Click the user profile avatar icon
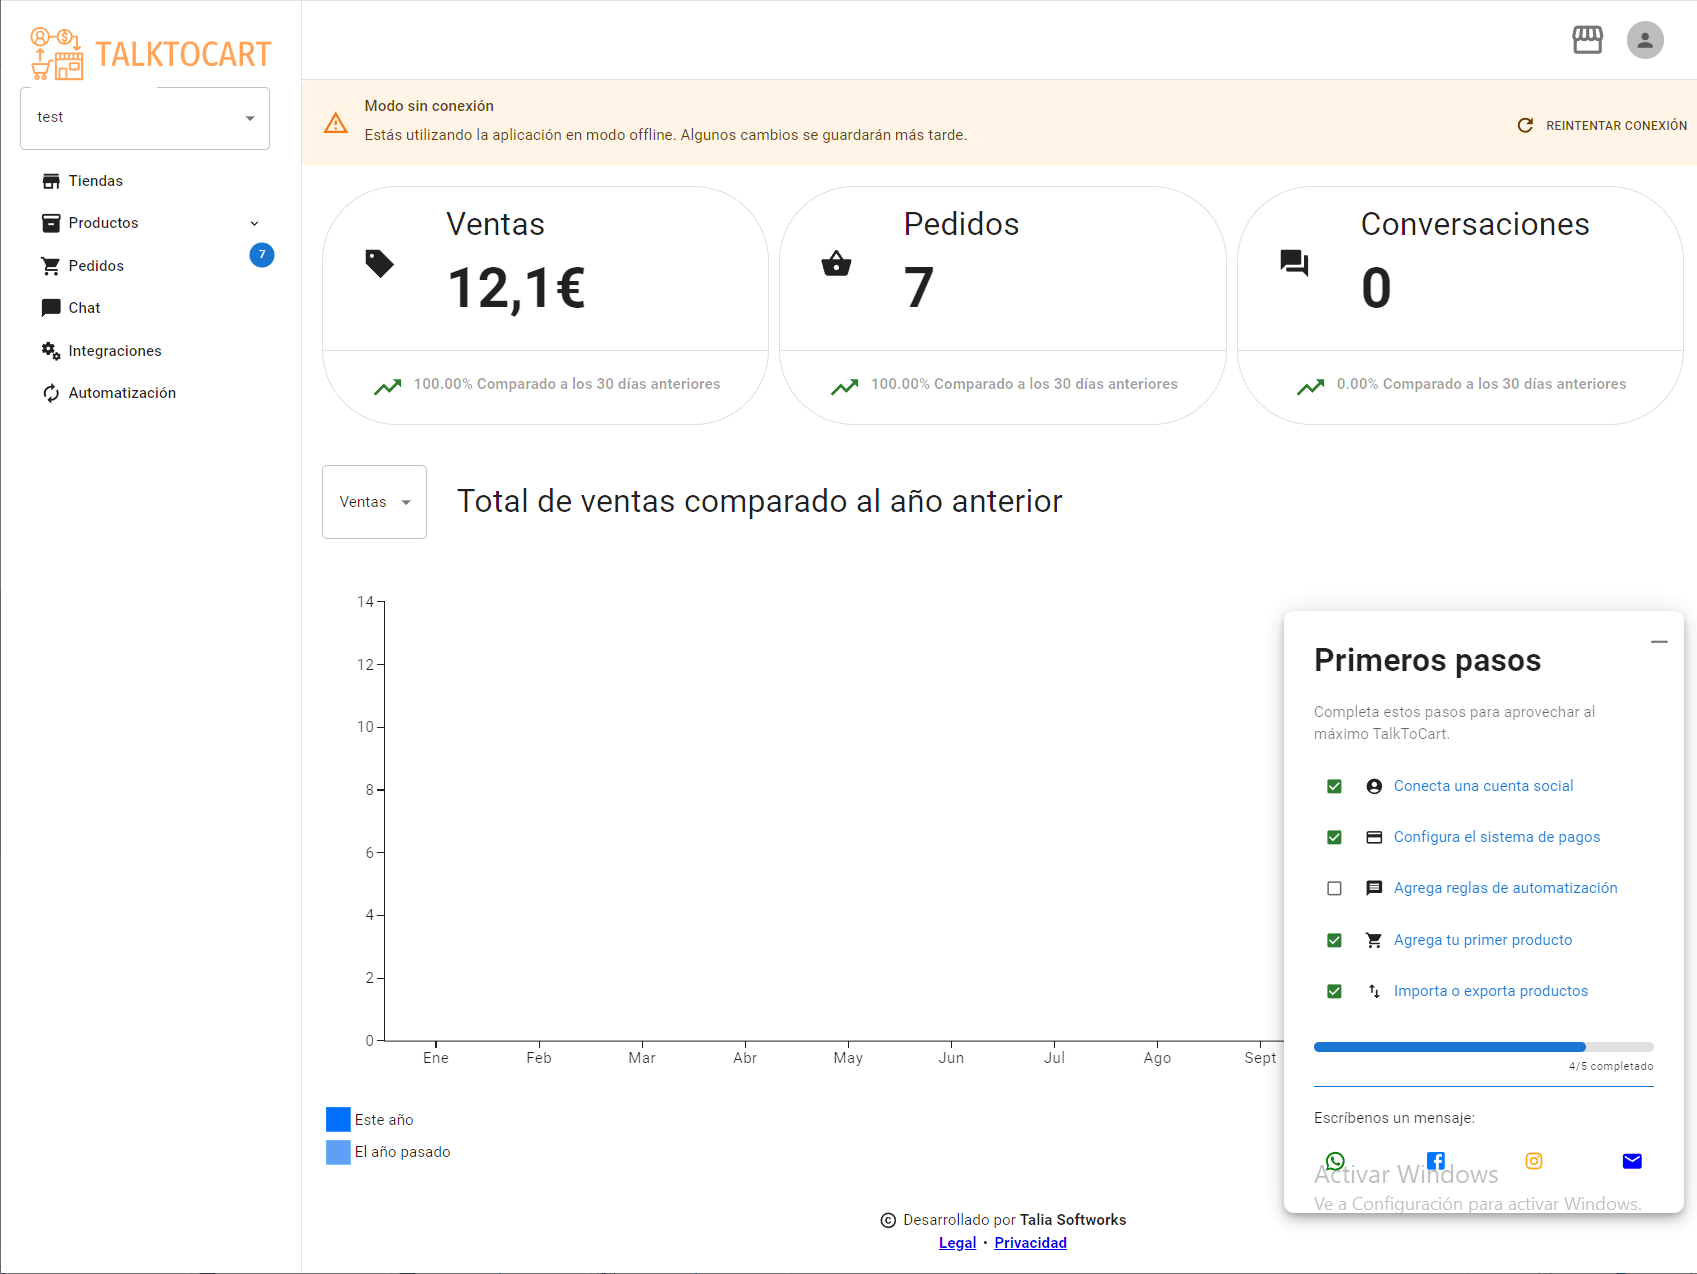The height and width of the screenshot is (1274, 1697). coord(1645,40)
